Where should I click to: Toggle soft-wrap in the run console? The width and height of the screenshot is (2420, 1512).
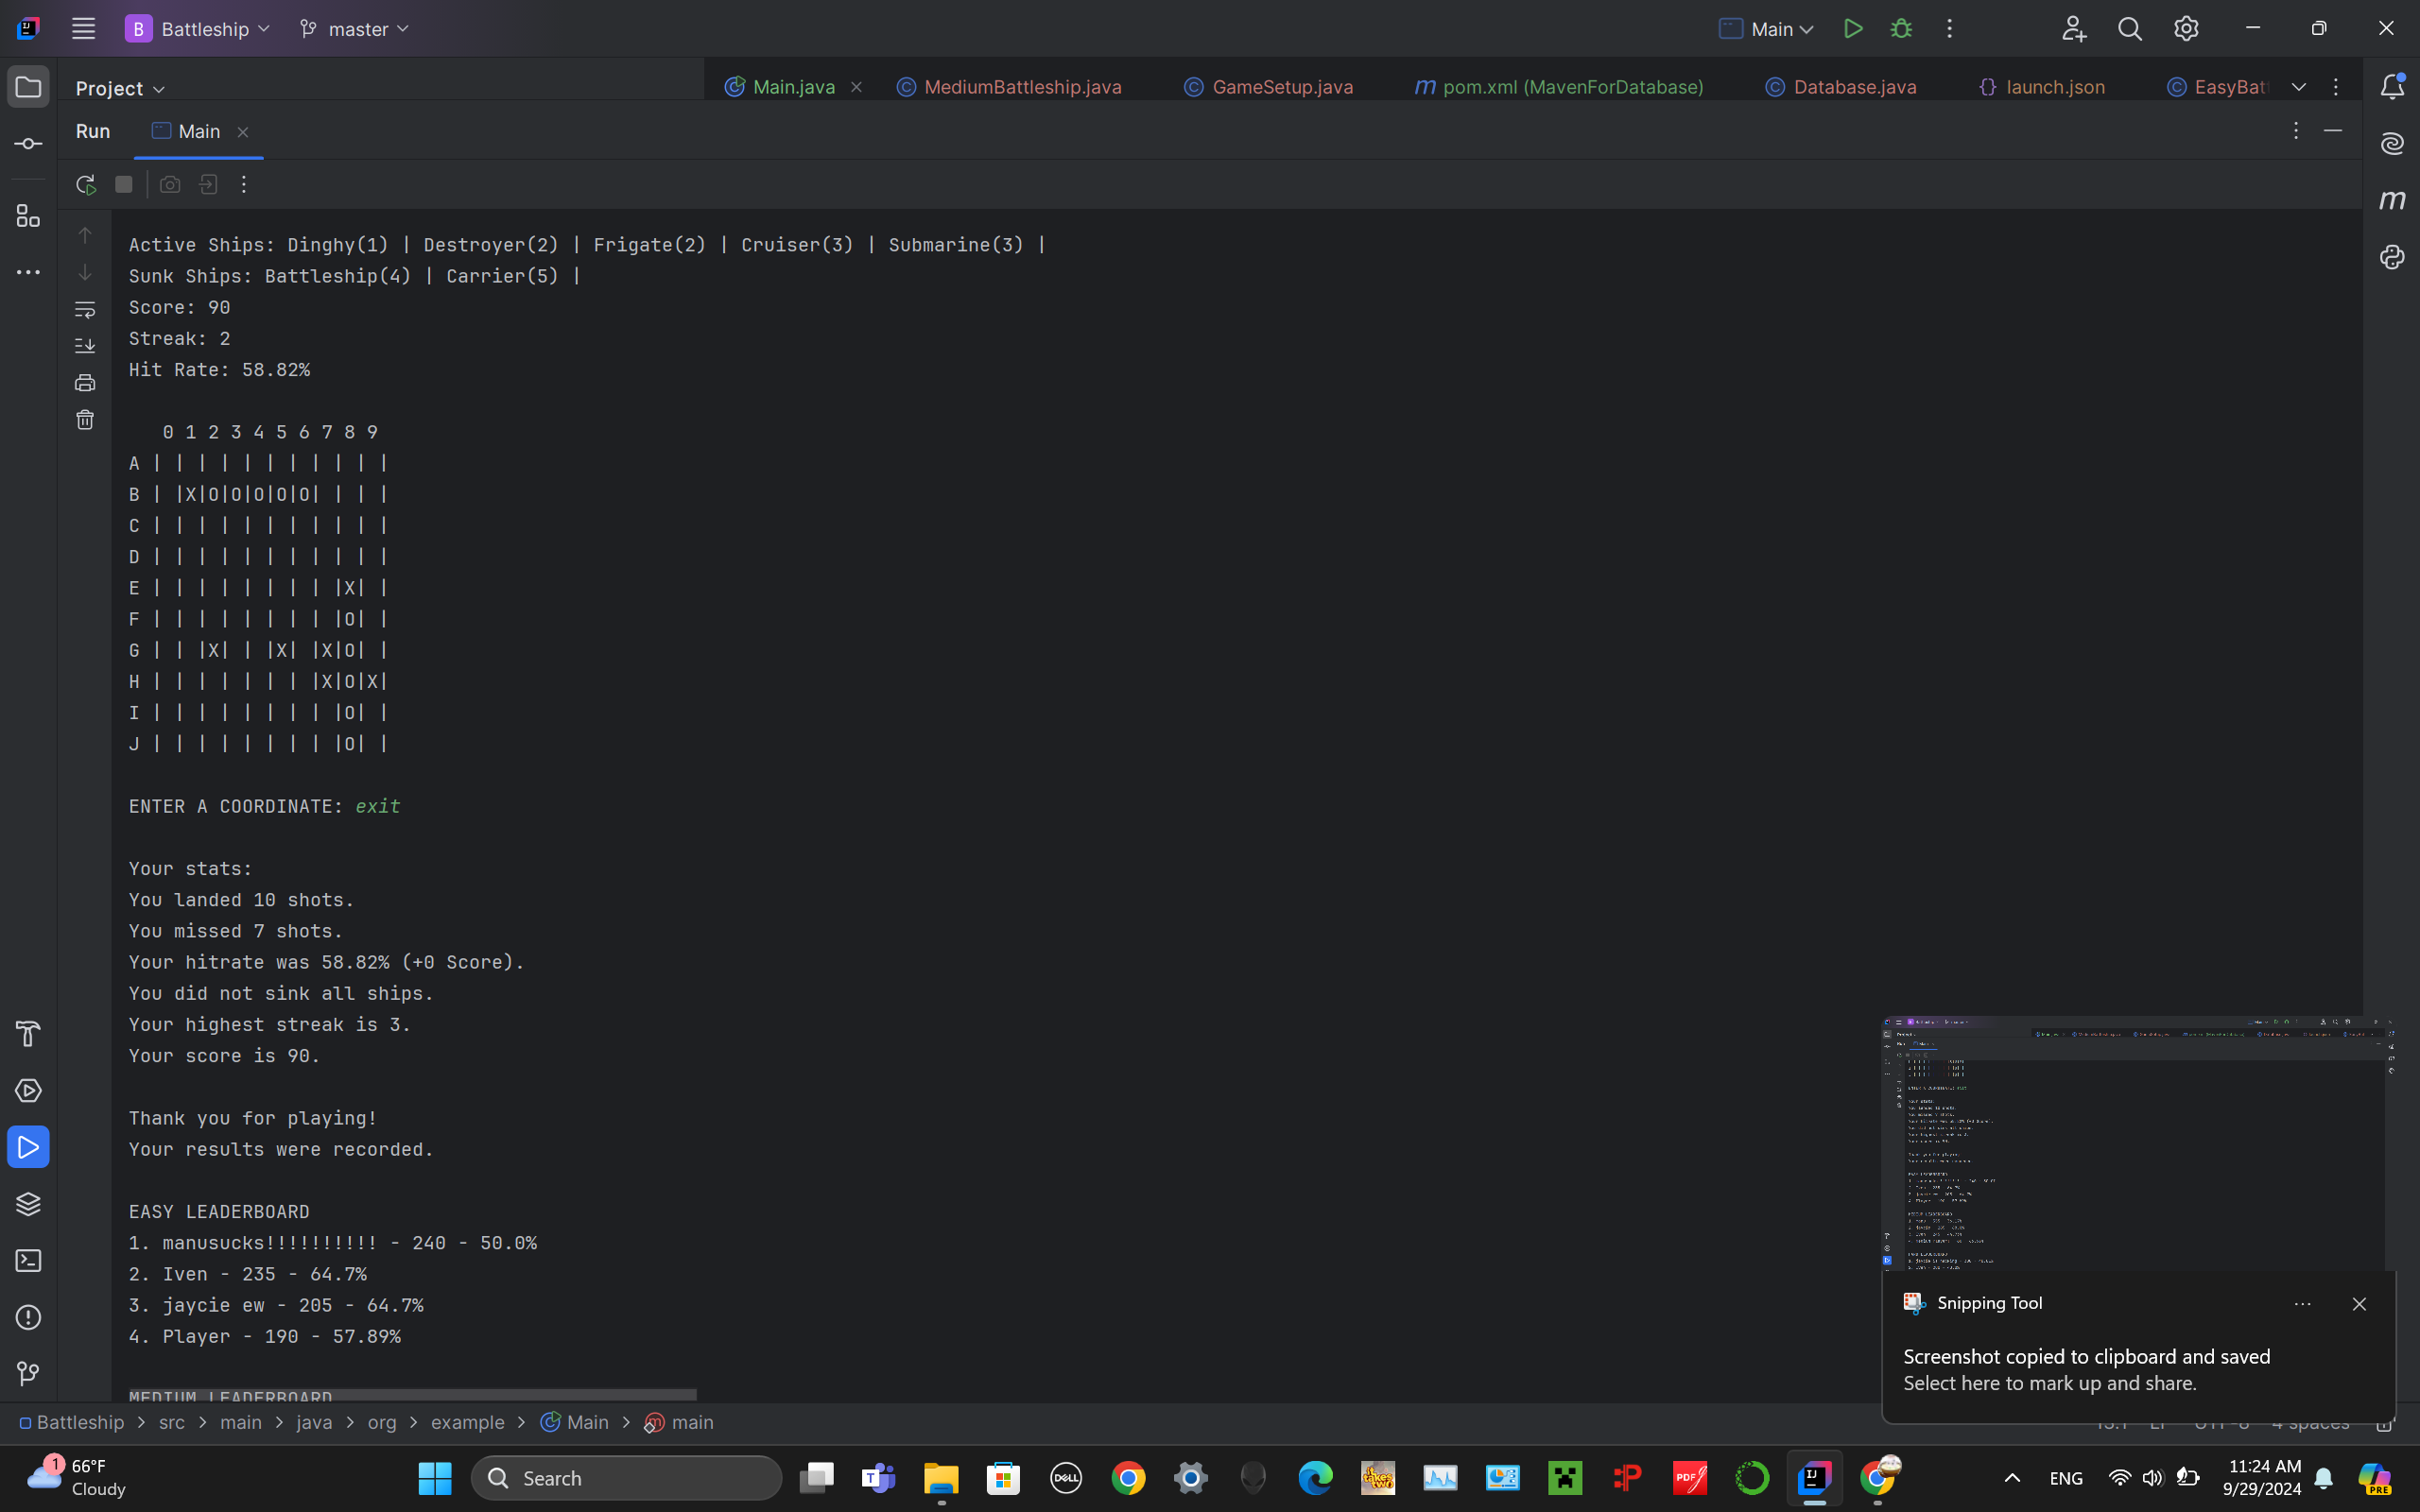click(85, 310)
